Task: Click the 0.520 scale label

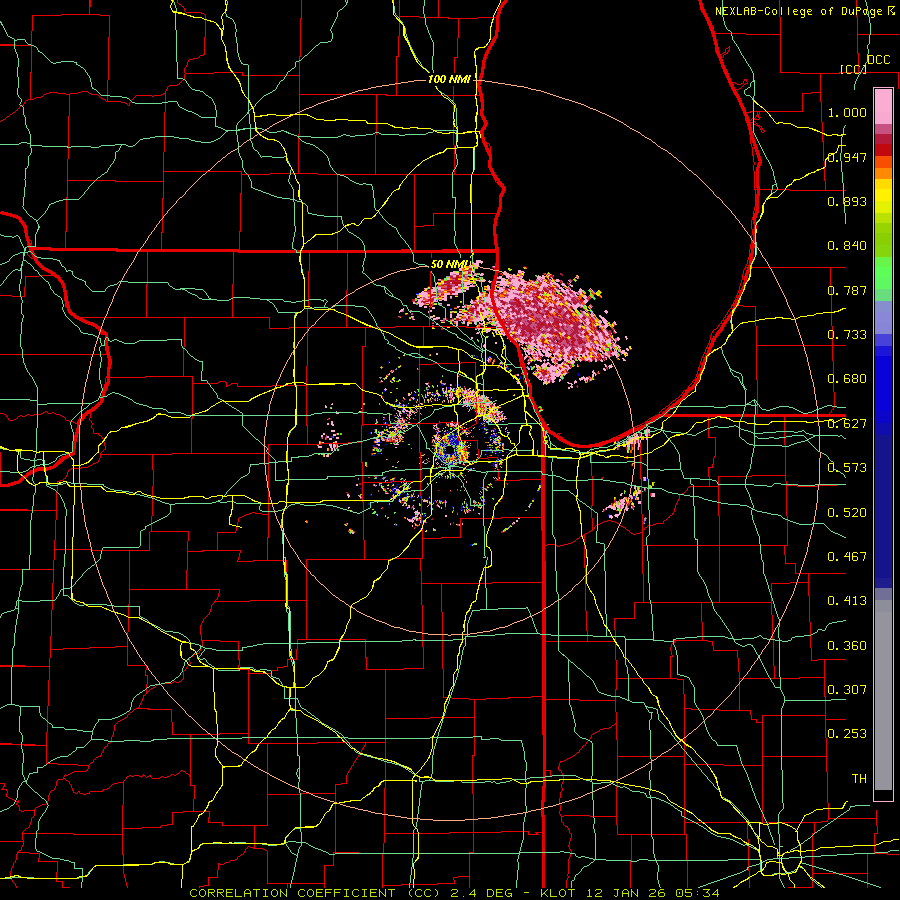Action: (x=847, y=513)
